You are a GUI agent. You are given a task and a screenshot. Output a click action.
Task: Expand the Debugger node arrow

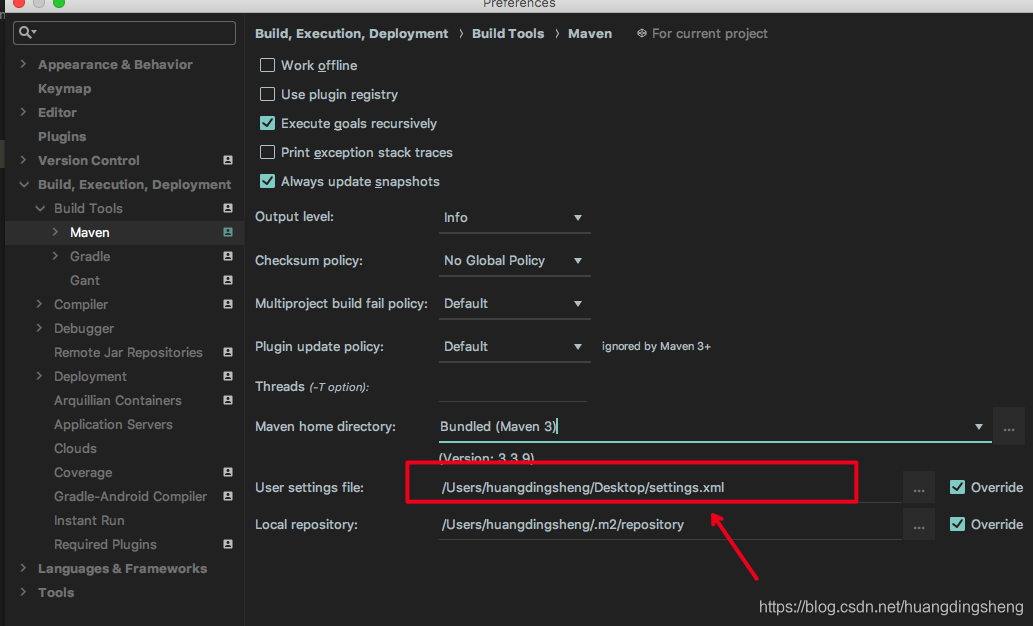(39, 327)
